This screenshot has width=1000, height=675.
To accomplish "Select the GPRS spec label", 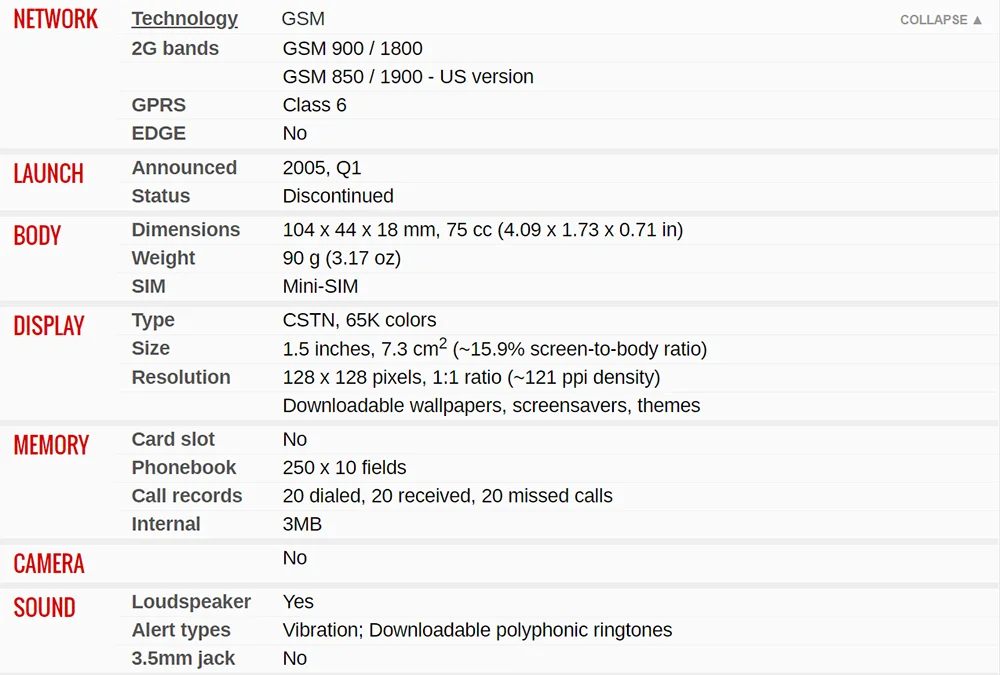I will [x=159, y=105].
